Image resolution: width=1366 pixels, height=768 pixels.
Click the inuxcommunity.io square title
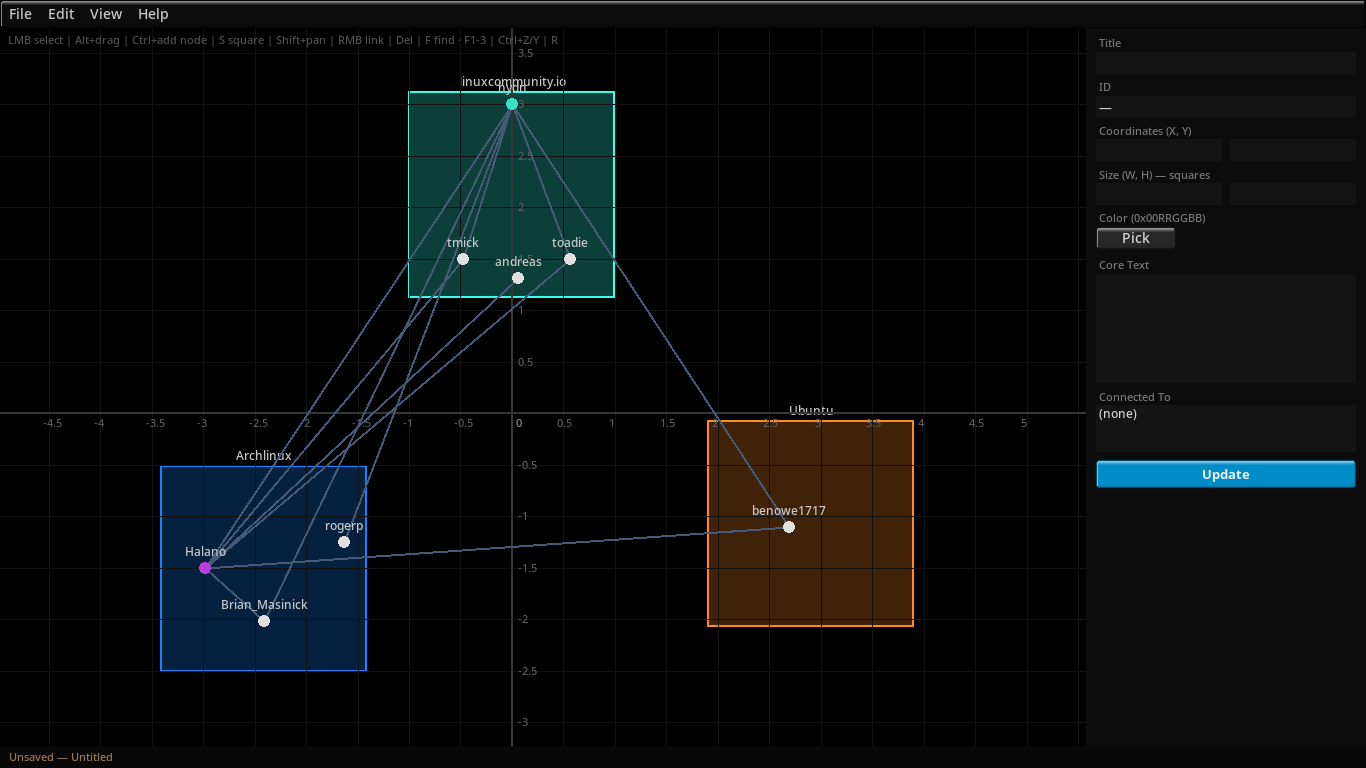pos(514,81)
